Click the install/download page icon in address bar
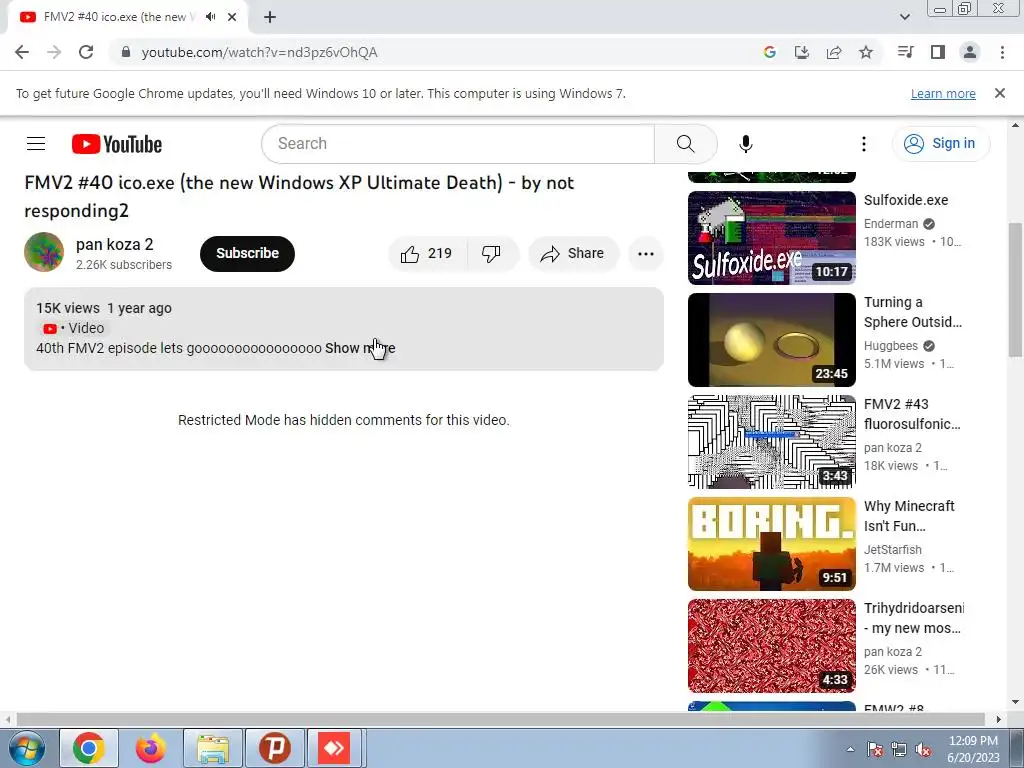The width and height of the screenshot is (1024, 768). 801,52
